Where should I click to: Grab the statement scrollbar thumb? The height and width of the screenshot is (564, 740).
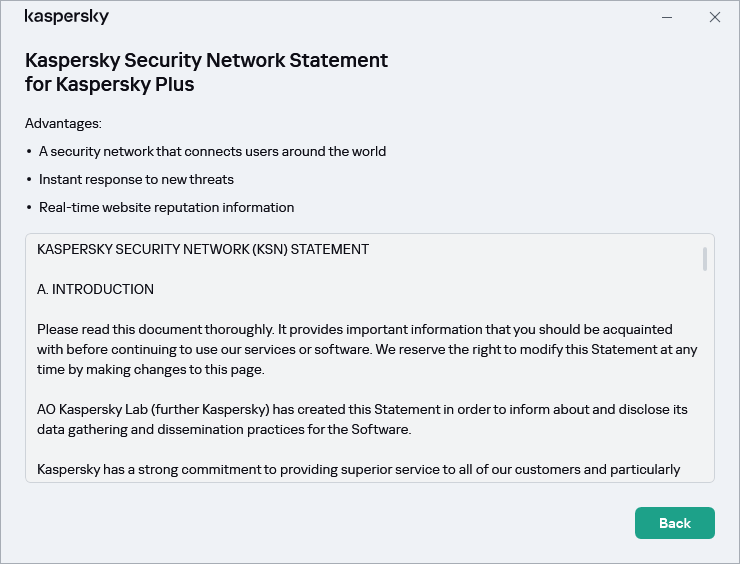[705, 258]
